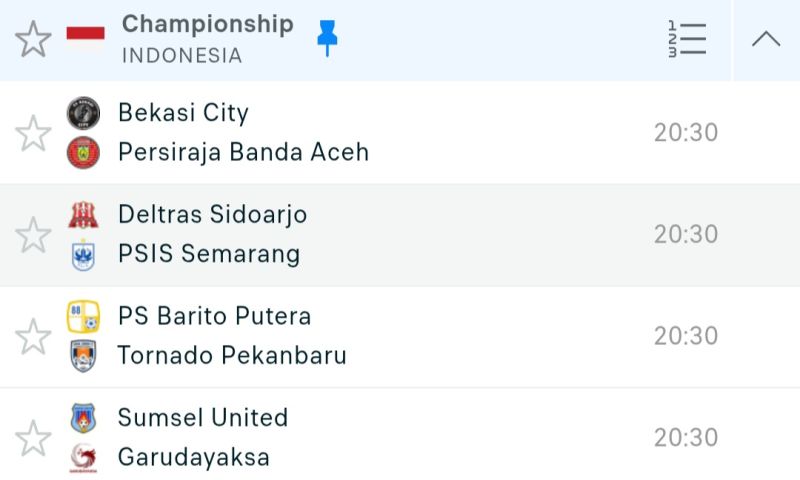Collapse the Championship Indonesia section
The image size is (800, 480).
coord(766,39)
